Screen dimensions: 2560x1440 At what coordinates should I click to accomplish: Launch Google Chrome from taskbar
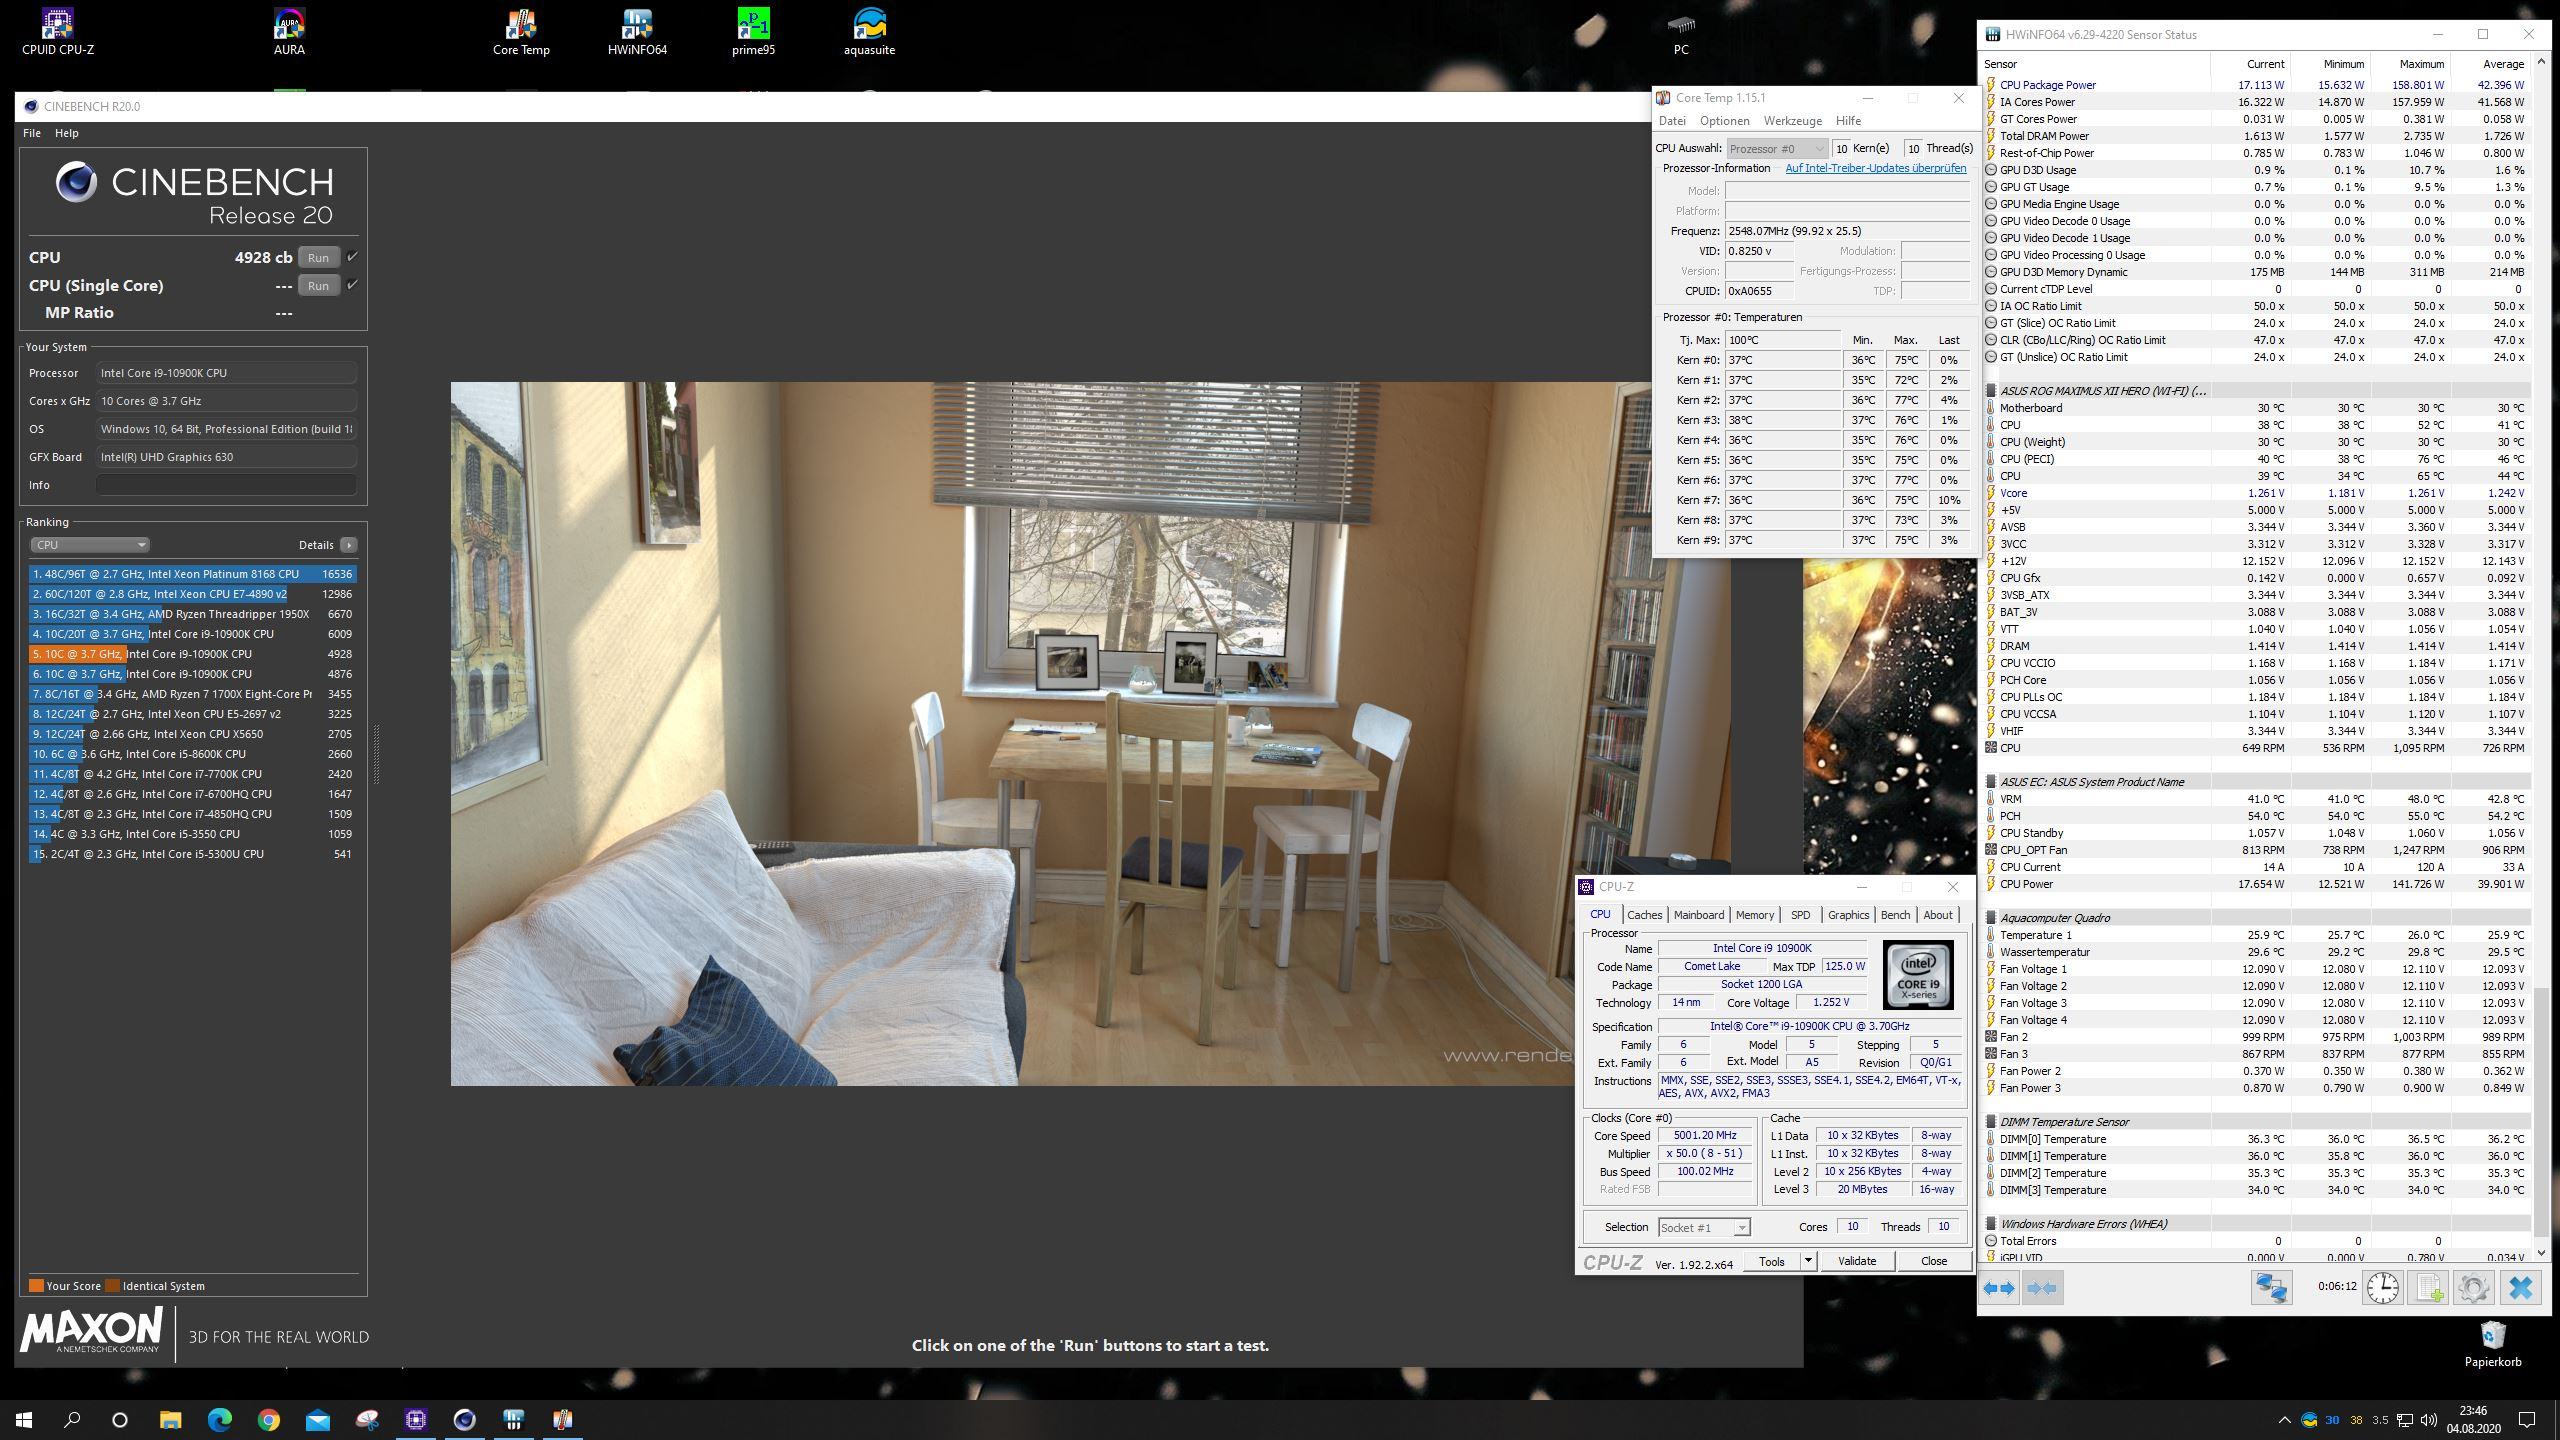click(268, 1419)
